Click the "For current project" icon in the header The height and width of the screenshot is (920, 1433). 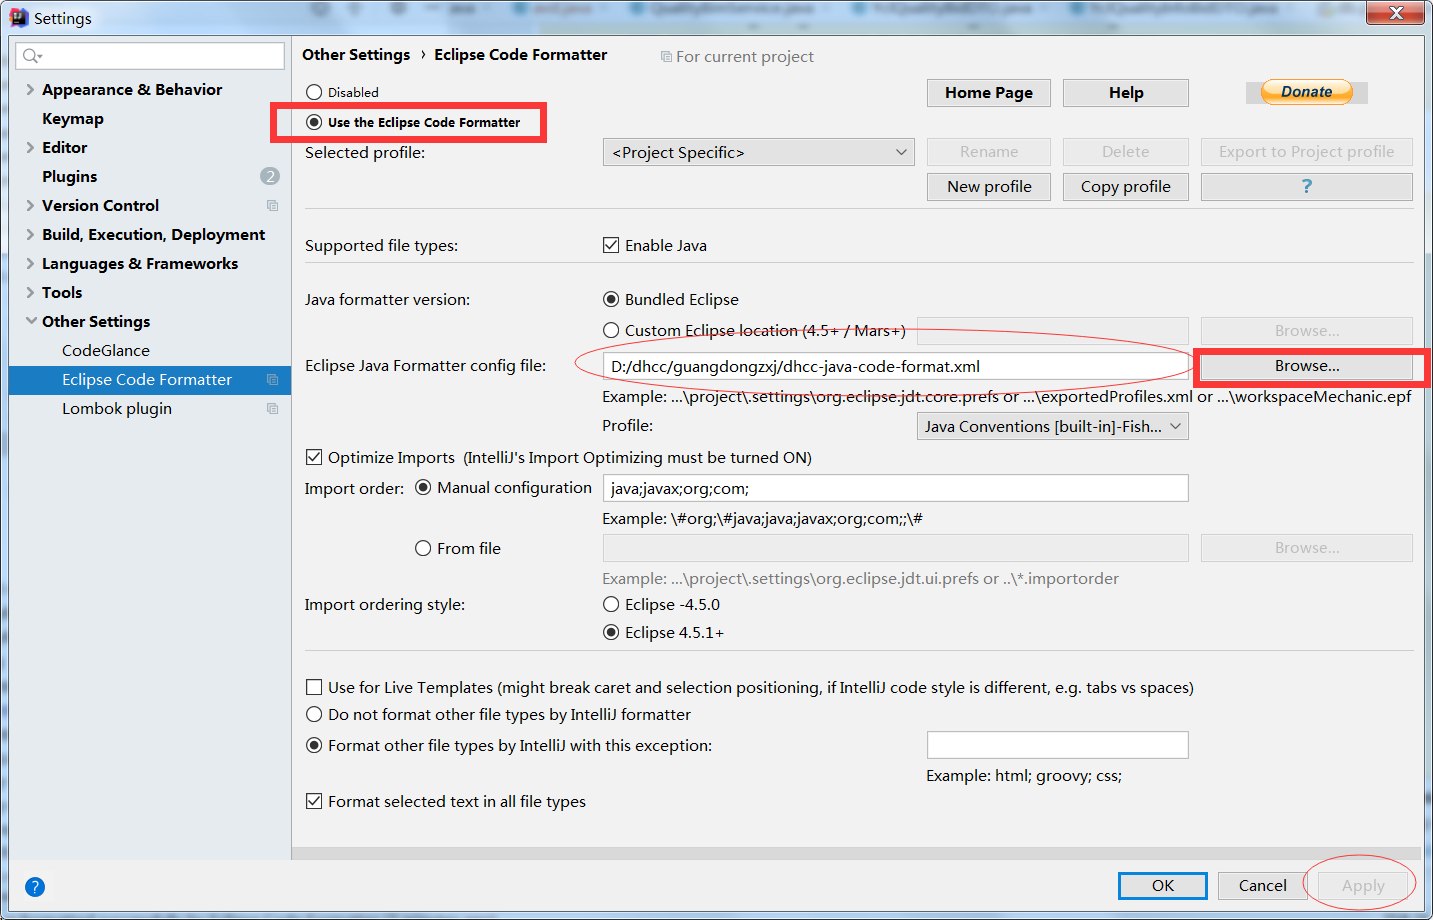point(665,56)
